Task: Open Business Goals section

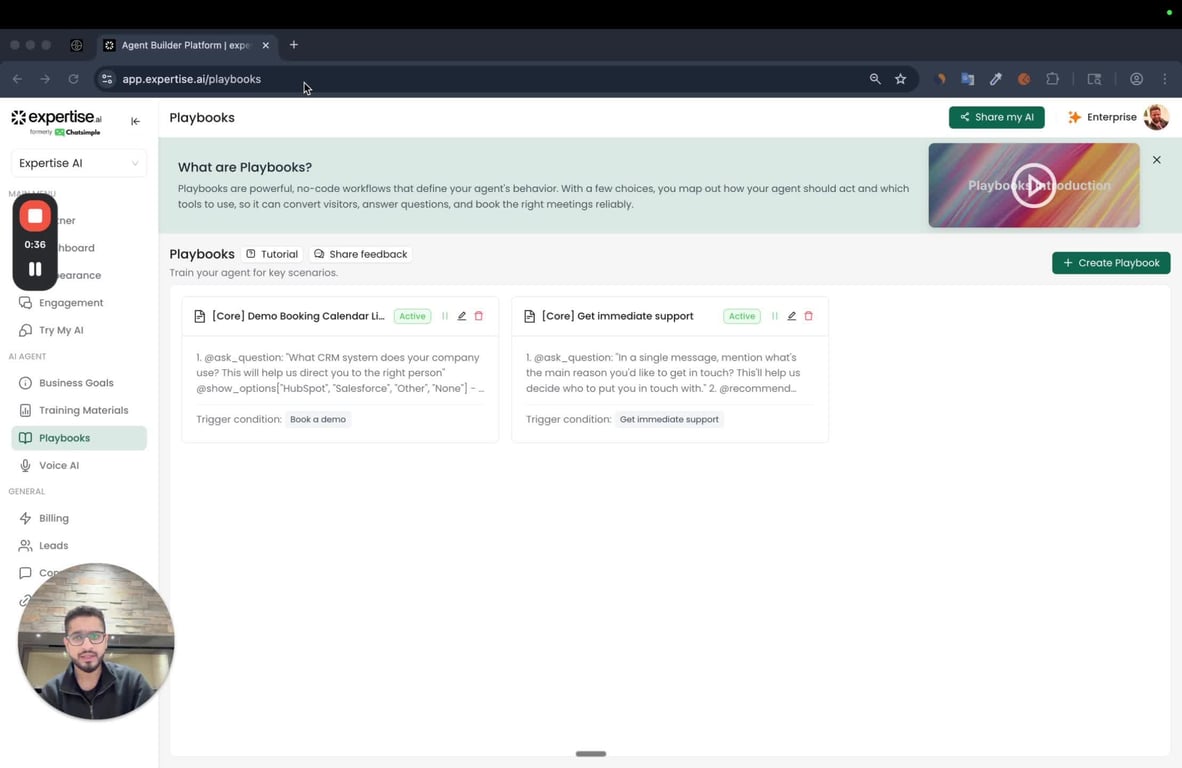Action: coord(78,383)
